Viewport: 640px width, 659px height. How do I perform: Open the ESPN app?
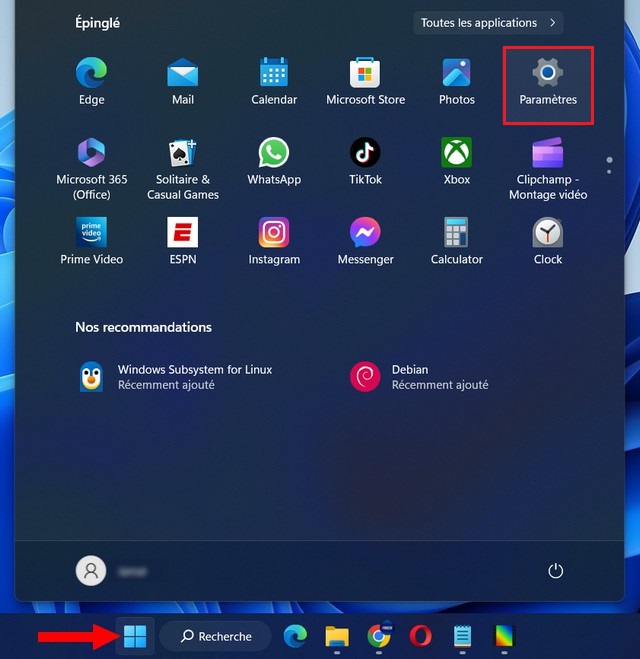click(x=183, y=242)
